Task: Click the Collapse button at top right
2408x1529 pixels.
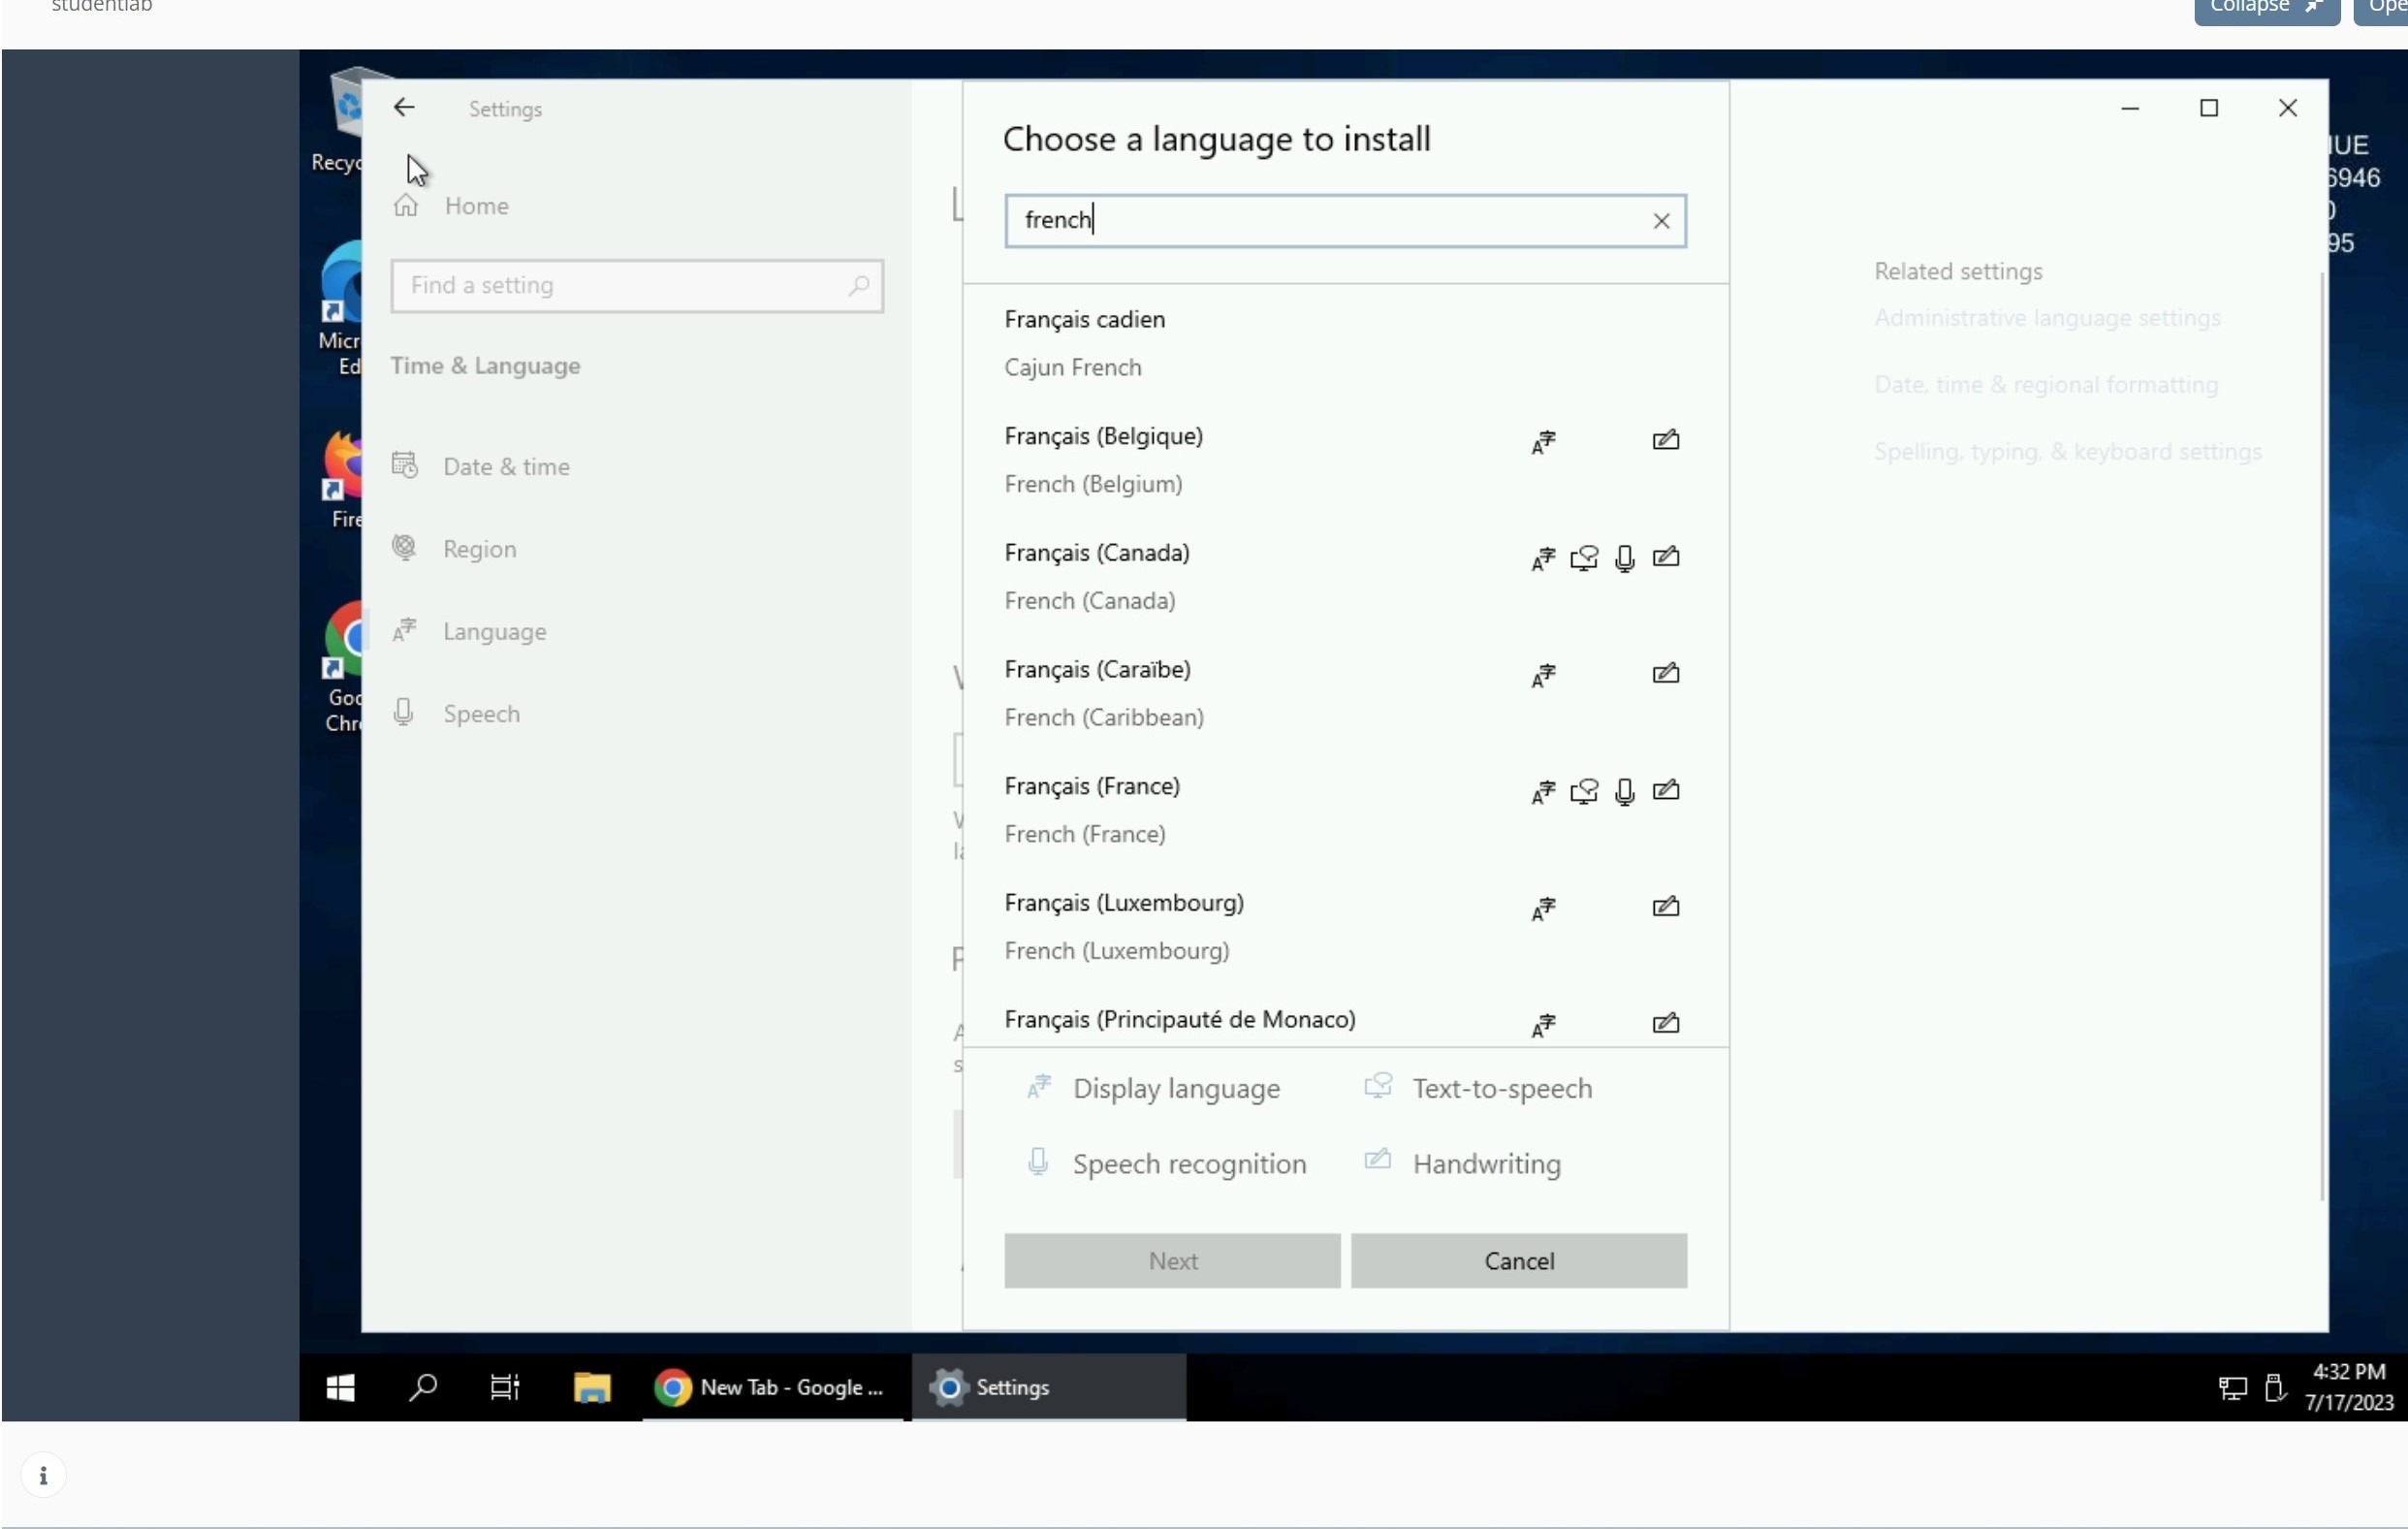Action: [x=2266, y=8]
